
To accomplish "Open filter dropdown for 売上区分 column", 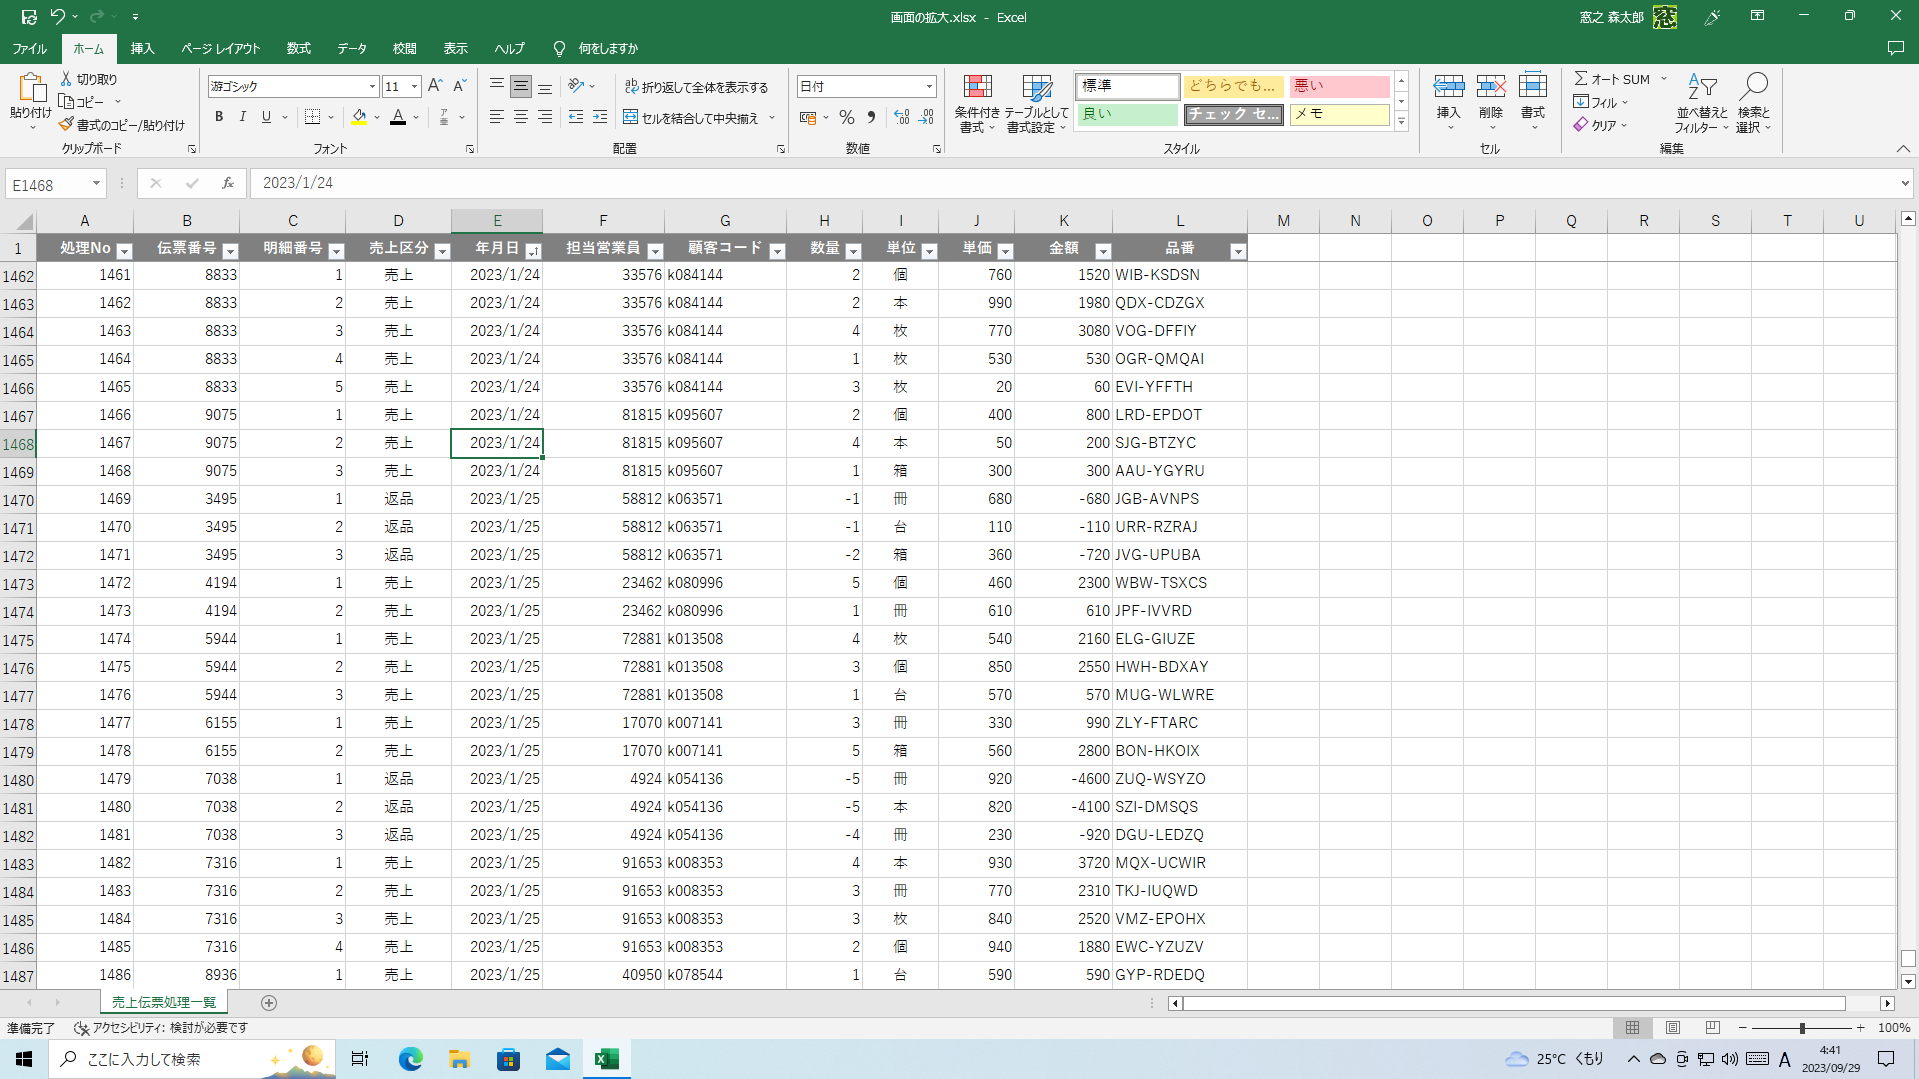I will (x=442, y=251).
